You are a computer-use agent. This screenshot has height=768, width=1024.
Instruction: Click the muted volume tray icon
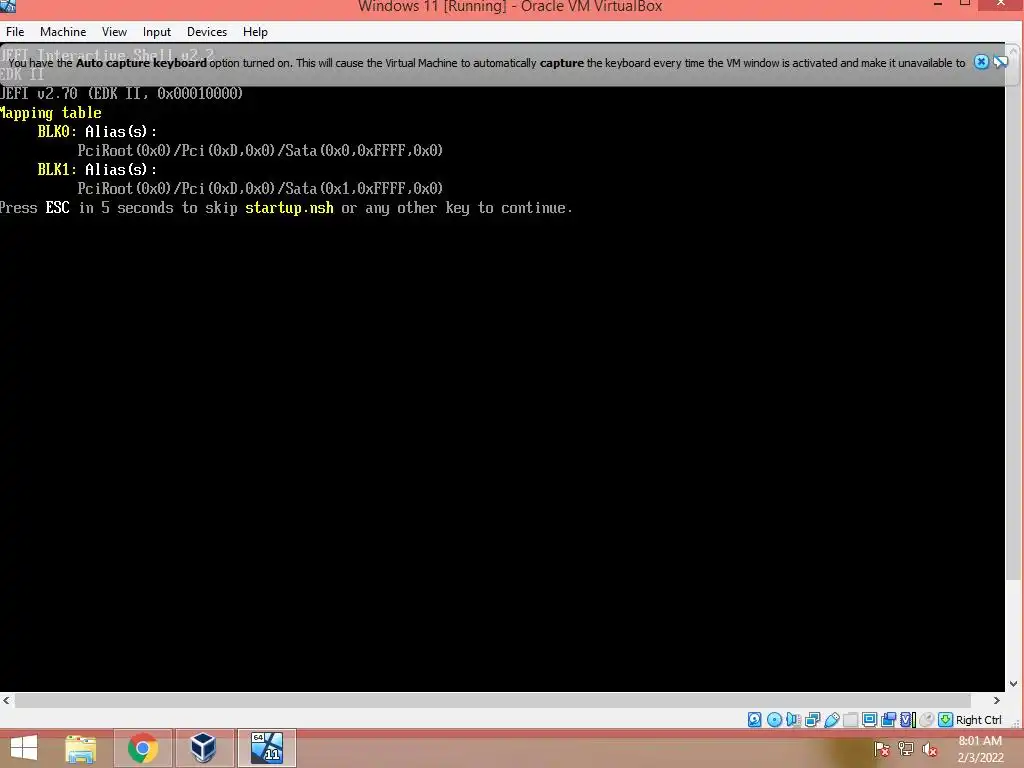(x=929, y=749)
